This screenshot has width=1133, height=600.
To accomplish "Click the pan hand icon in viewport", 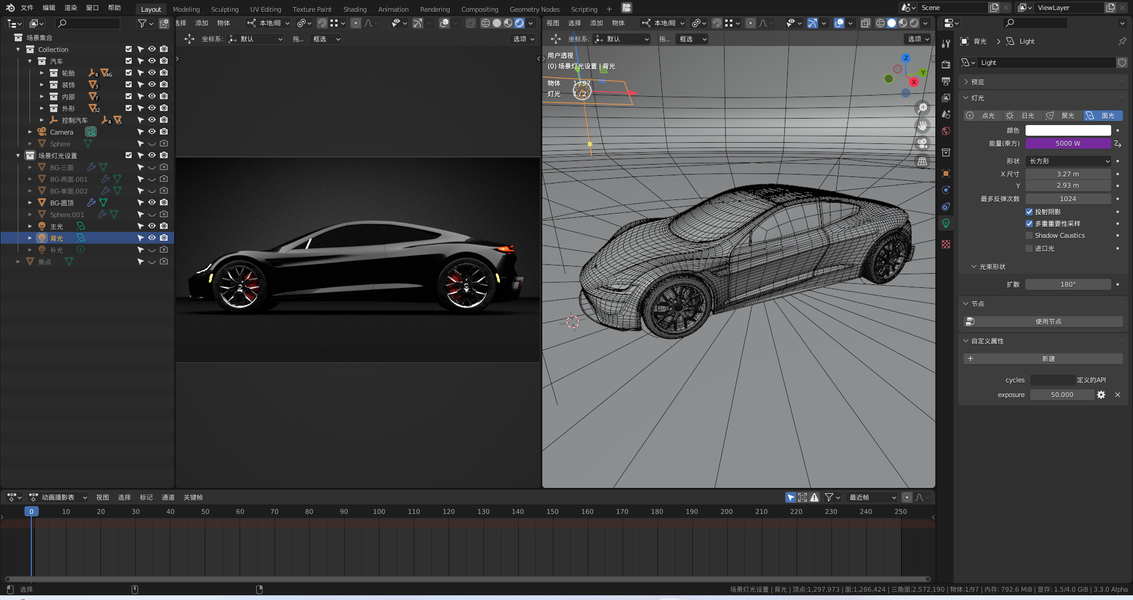I will (921, 126).
